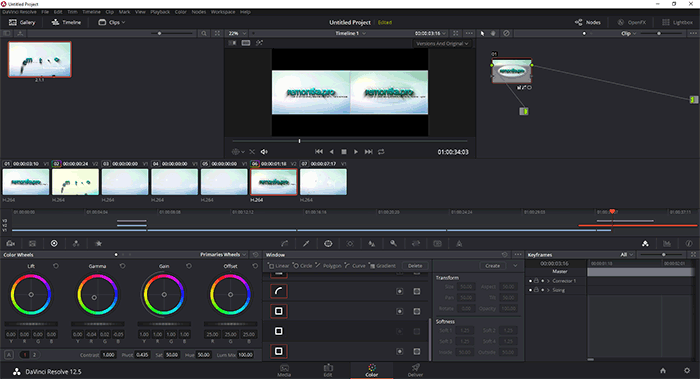Reset the Gamma color wheel
The width and height of the screenshot is (700, 379).
pos(122,266)
